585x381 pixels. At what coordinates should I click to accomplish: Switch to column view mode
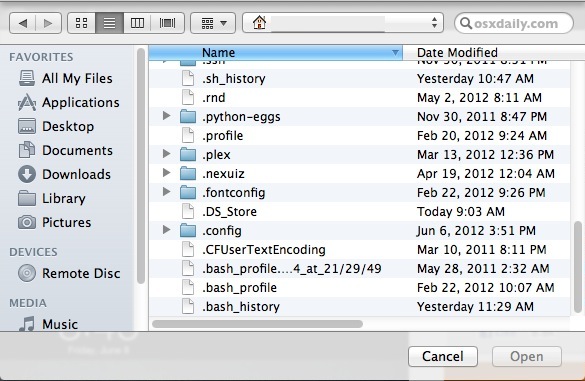(x=137, y=23)
